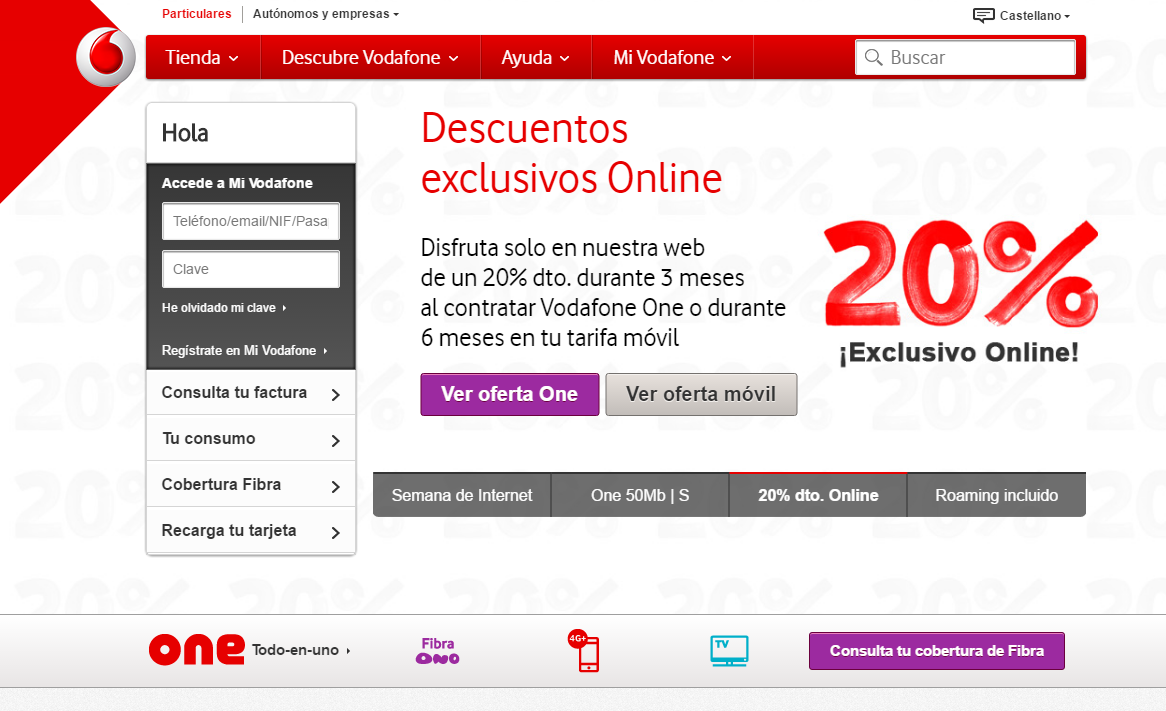Click the Descuentos exclusivos Online heading
This screenshot has height=711, width=1166.
click(571, 153)
